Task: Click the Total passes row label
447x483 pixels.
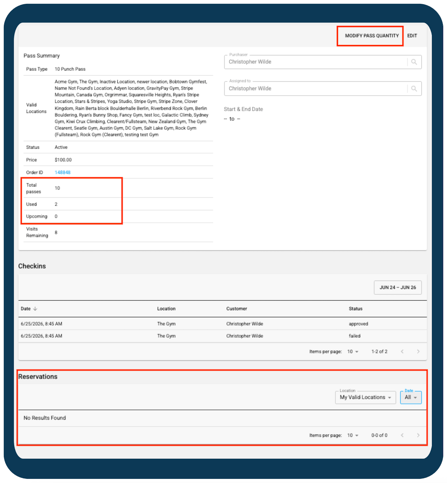Action: click(33, 188)
